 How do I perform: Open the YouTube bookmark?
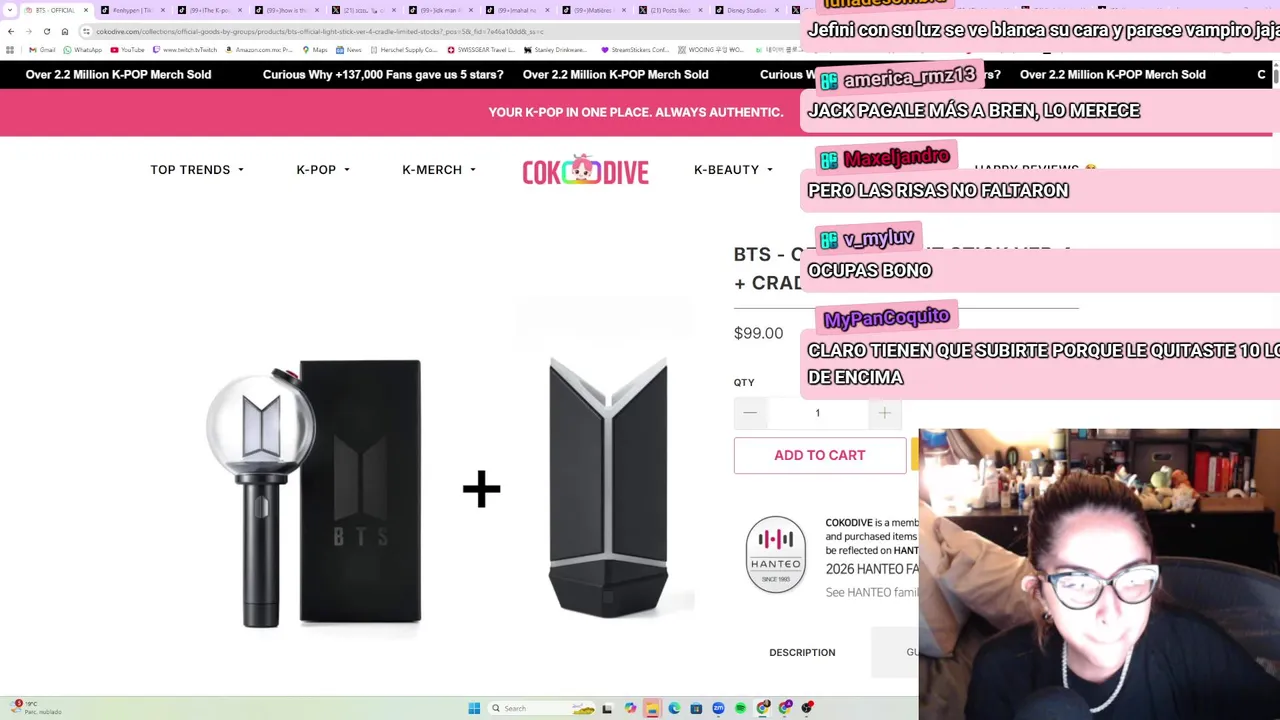pyautogui.click(x=128, y=50)
